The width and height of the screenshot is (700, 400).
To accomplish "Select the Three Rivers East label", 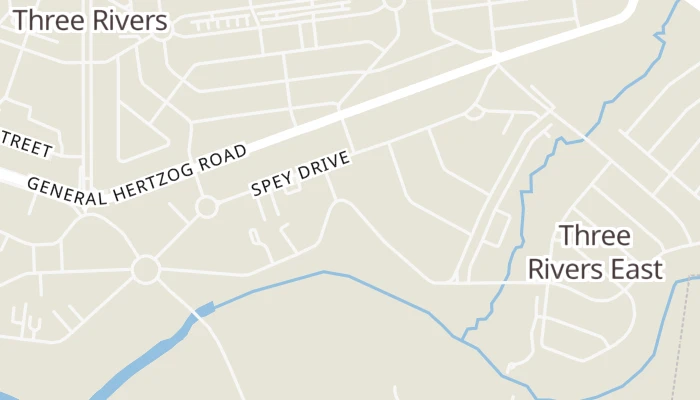I will coord(596,252).
